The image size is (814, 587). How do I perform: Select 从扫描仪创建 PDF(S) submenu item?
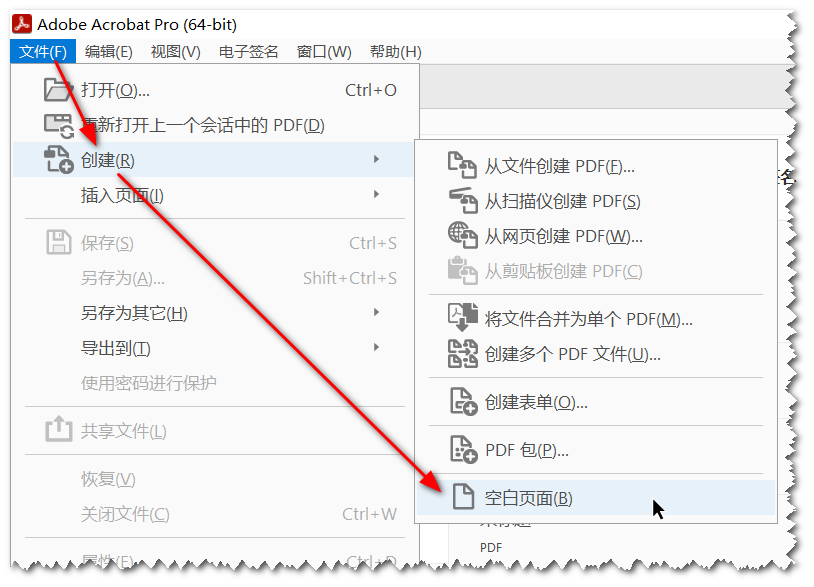596,201
